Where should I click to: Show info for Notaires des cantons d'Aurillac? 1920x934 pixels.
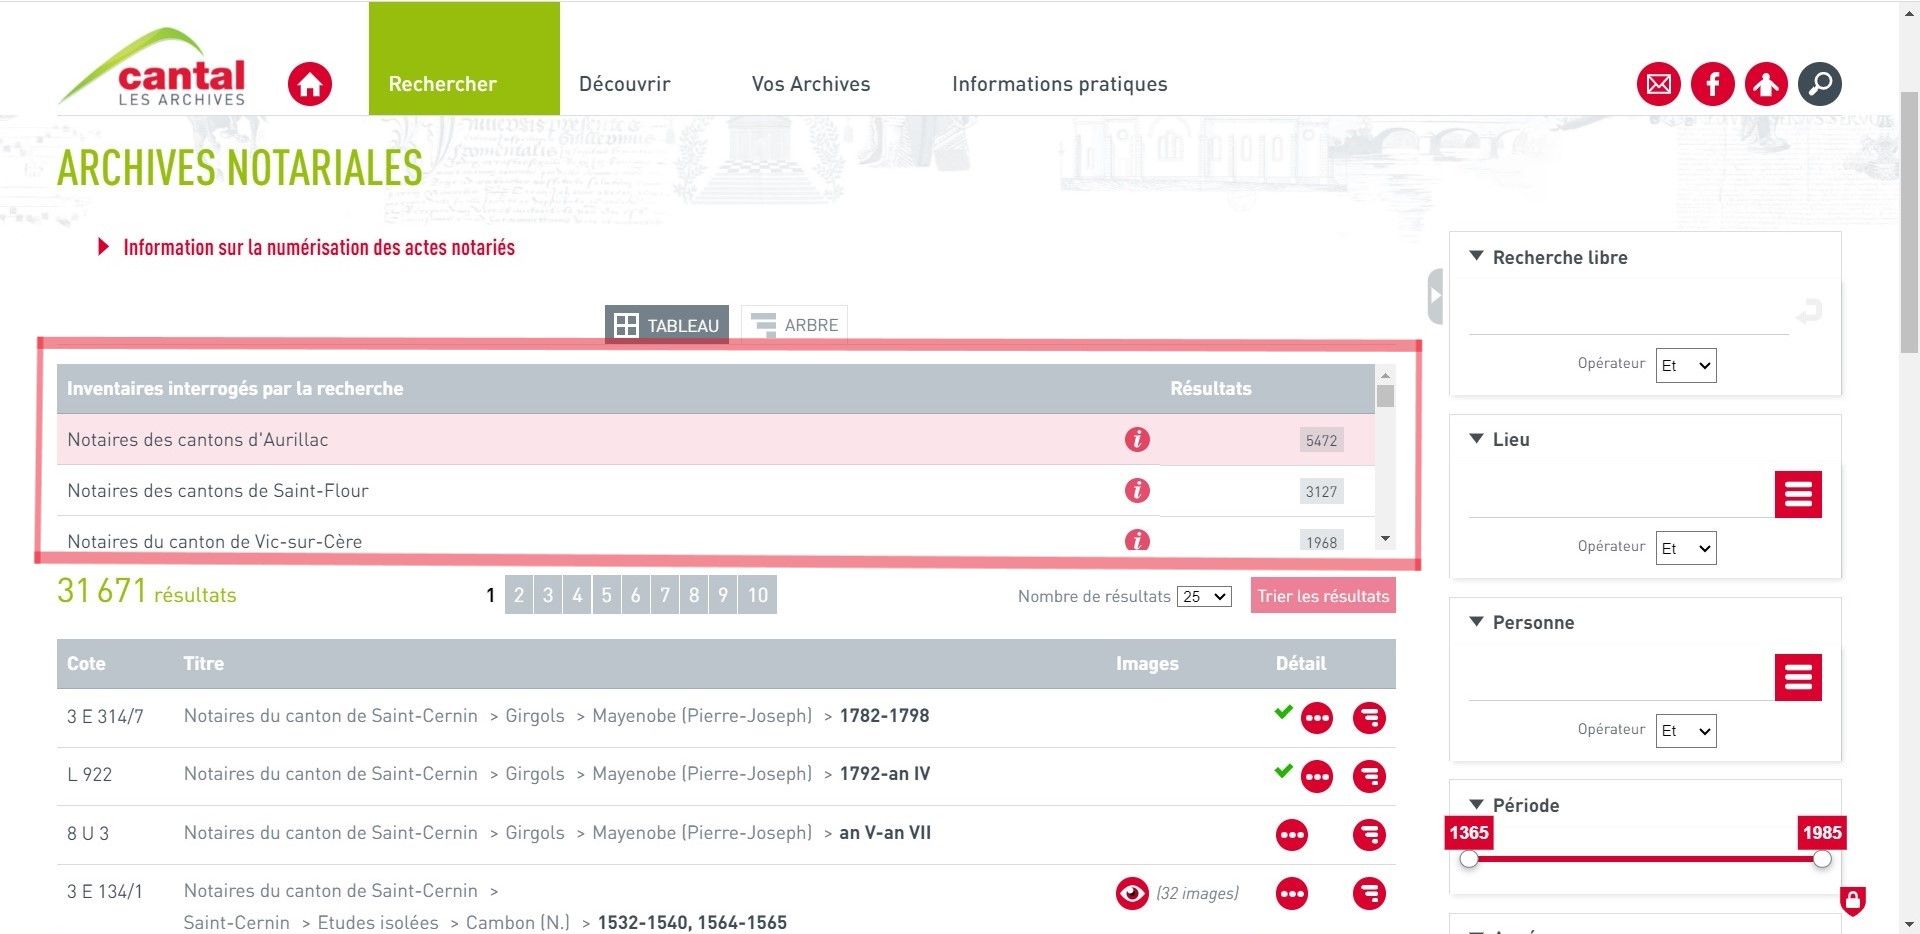pyautogui.click(x=1137, y=440)
